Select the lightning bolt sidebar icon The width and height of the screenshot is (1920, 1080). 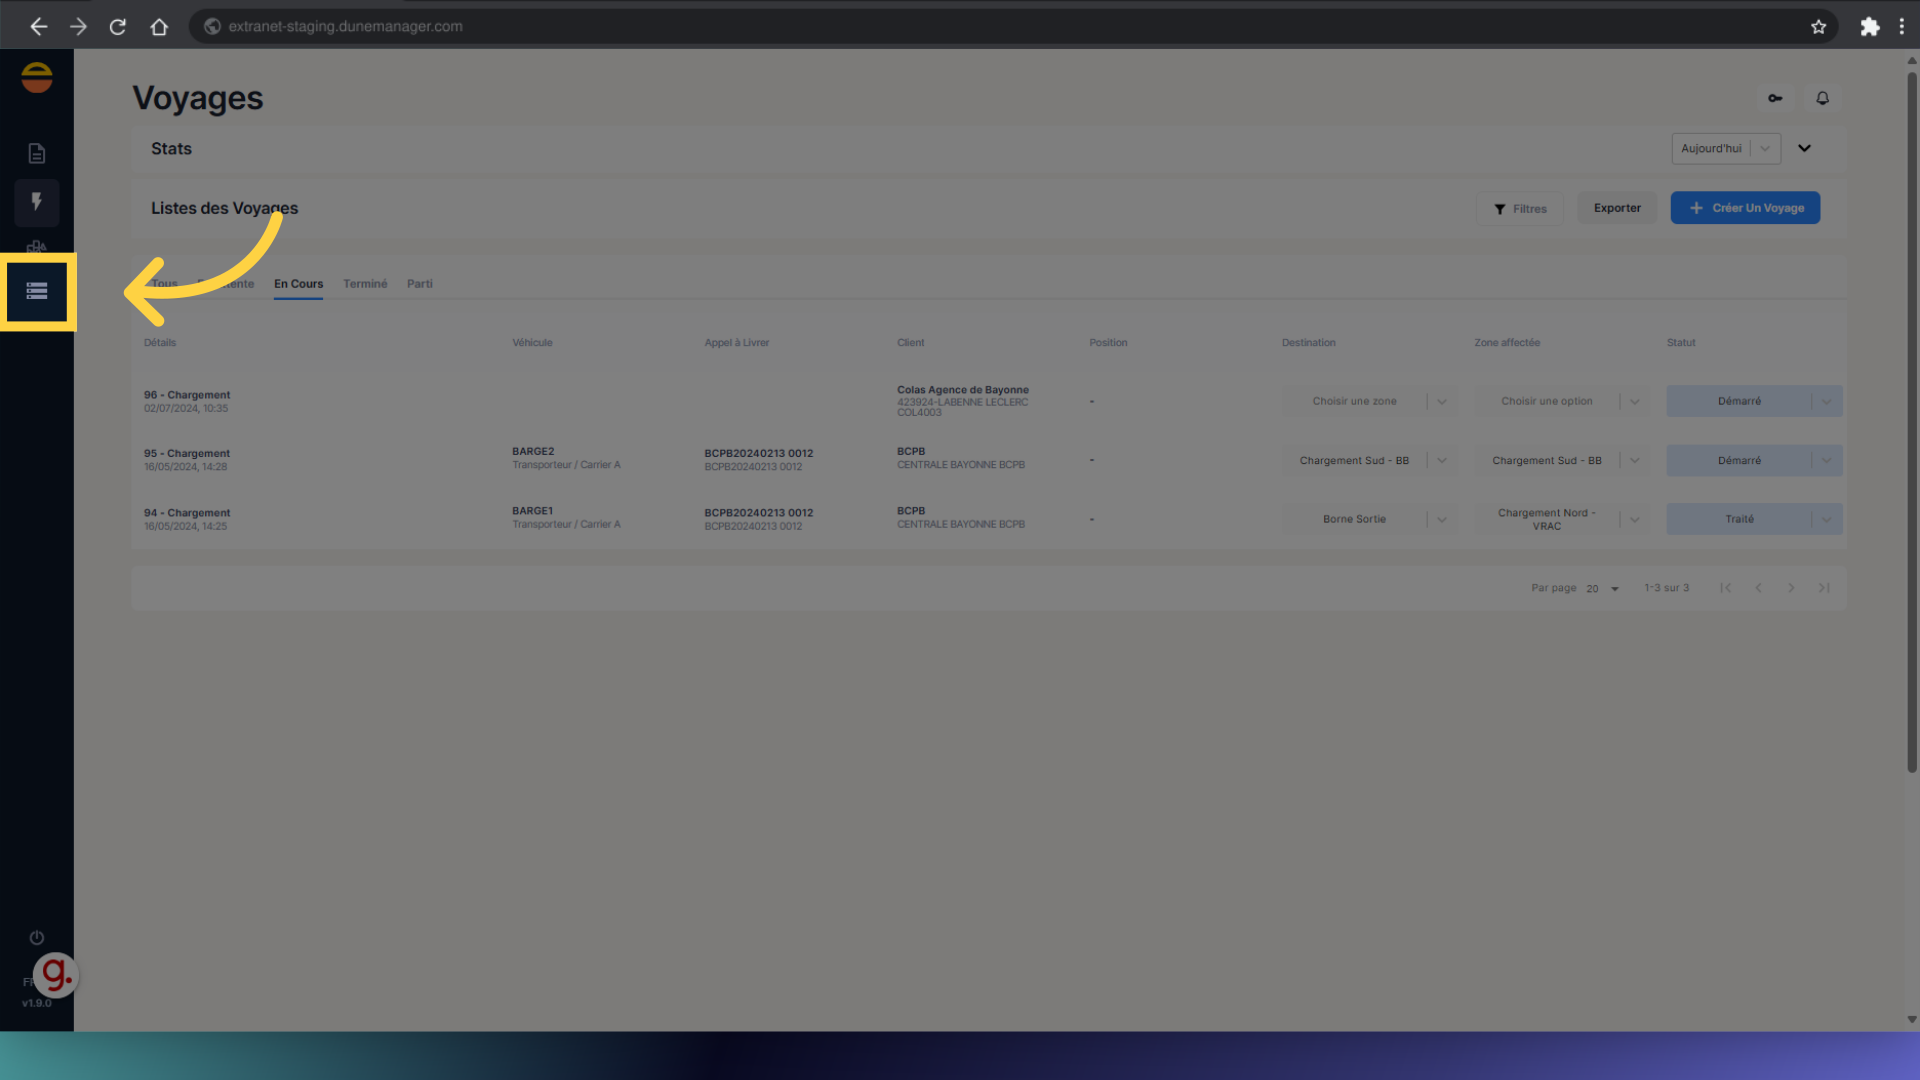coord(37,202)
